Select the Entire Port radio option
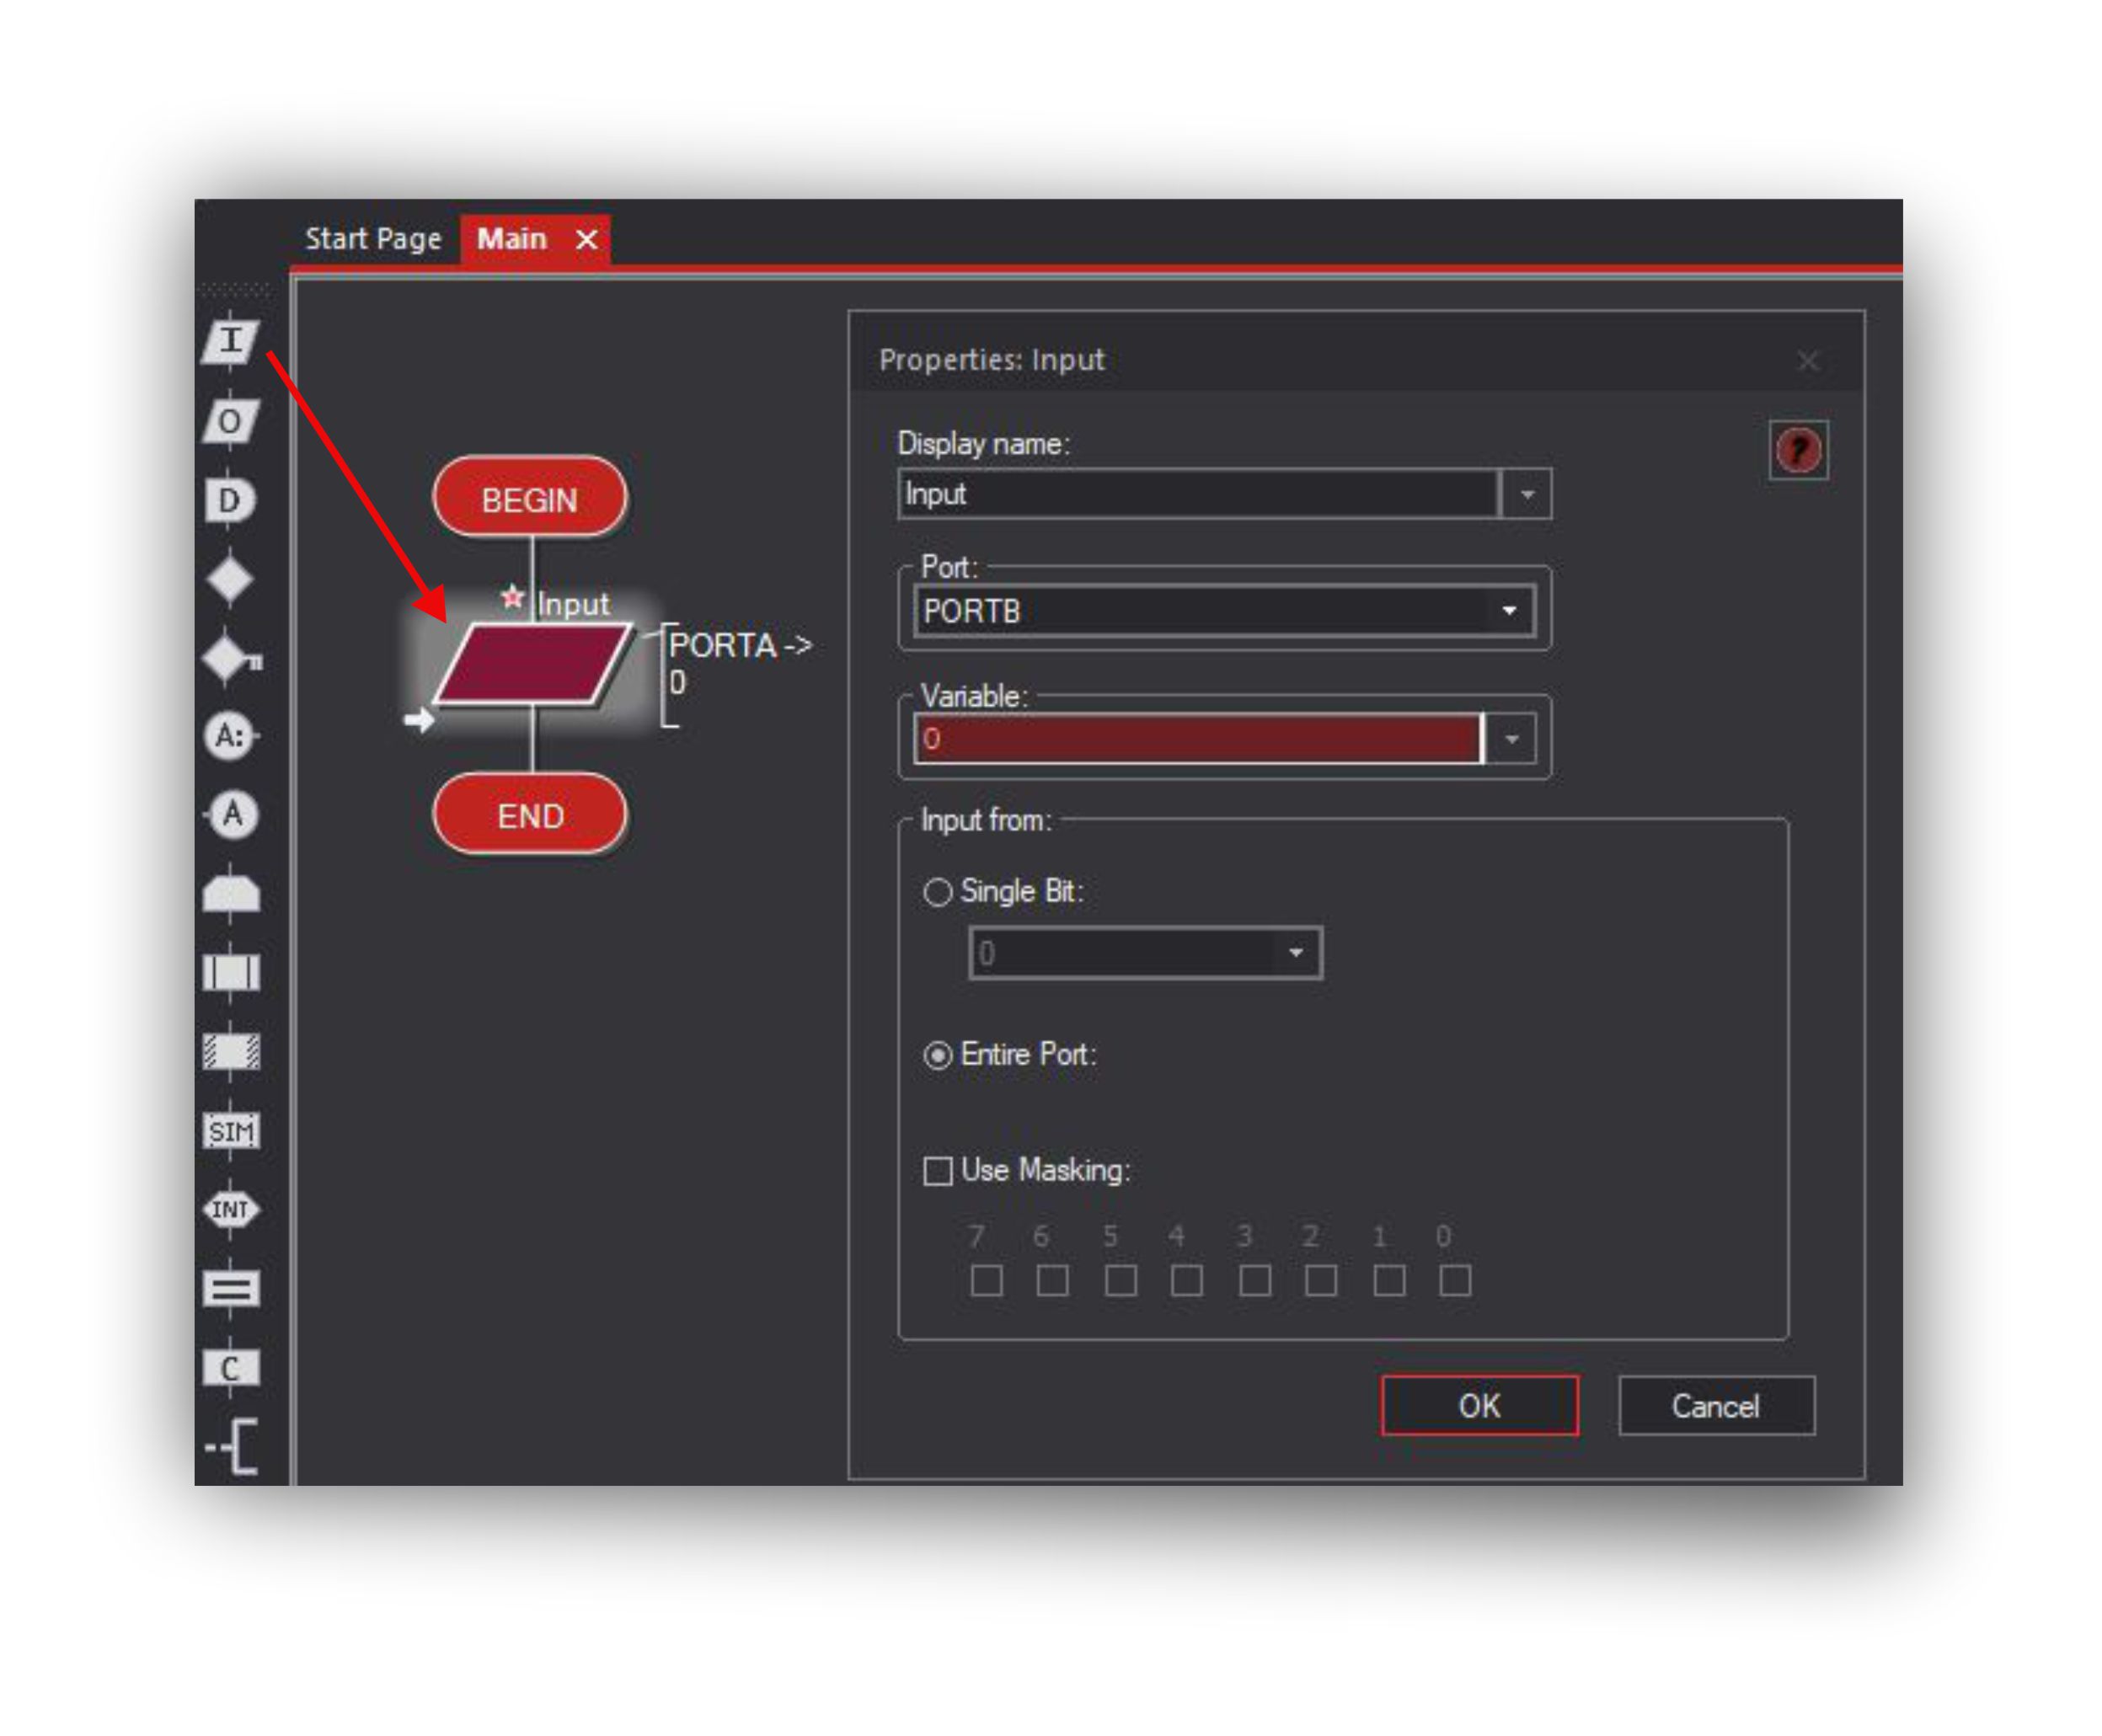 [x=937, y=1056]
